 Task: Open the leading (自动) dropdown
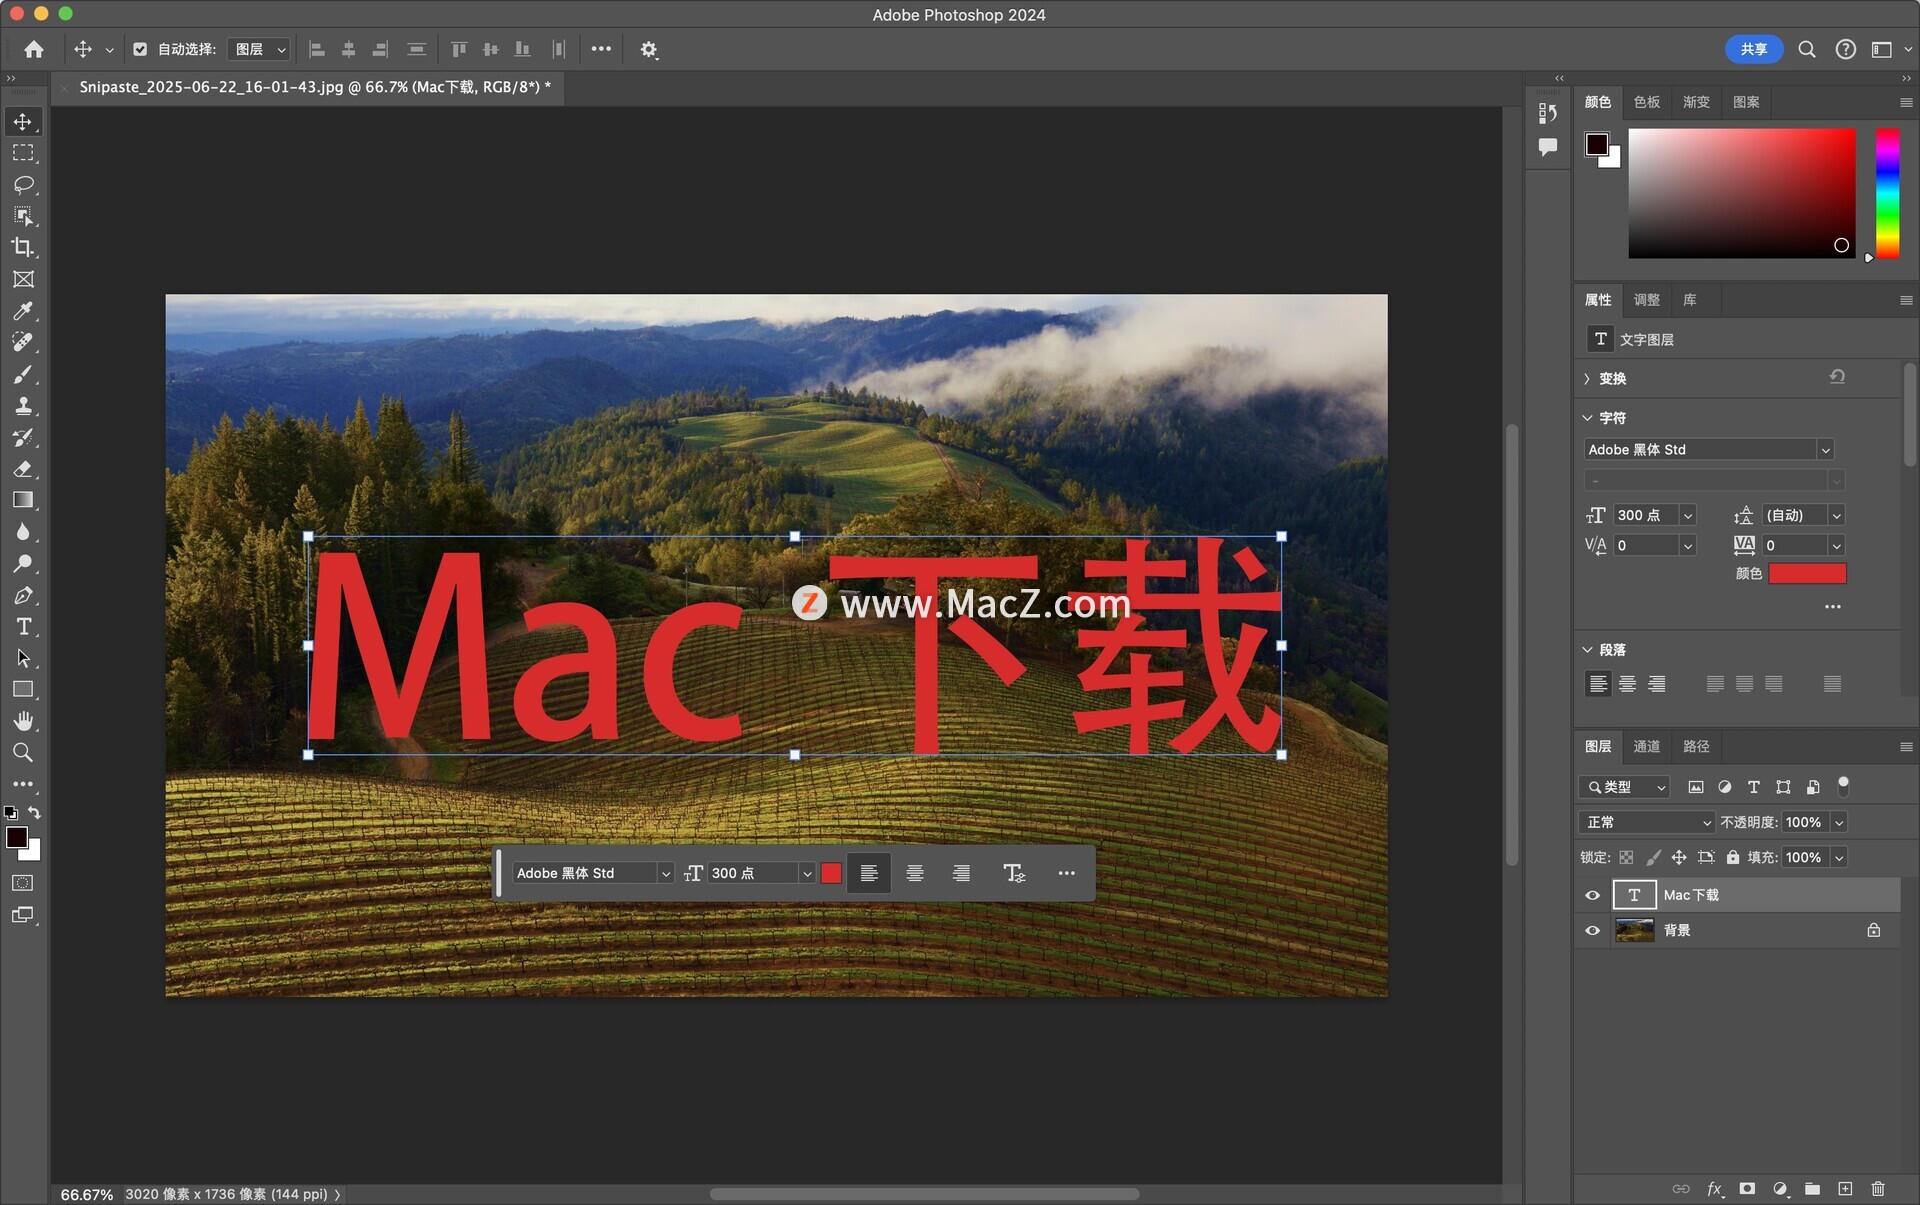coord(1836,515)
